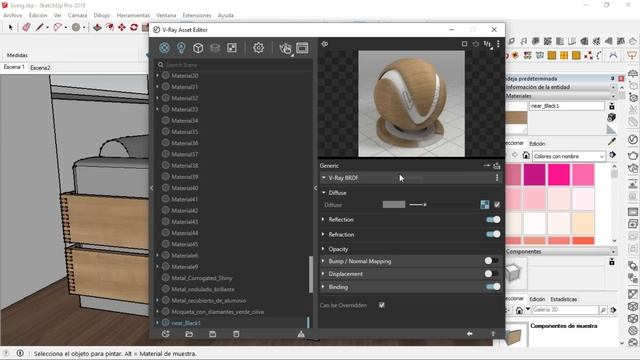Open the Herramientas menu

(133, 15)
